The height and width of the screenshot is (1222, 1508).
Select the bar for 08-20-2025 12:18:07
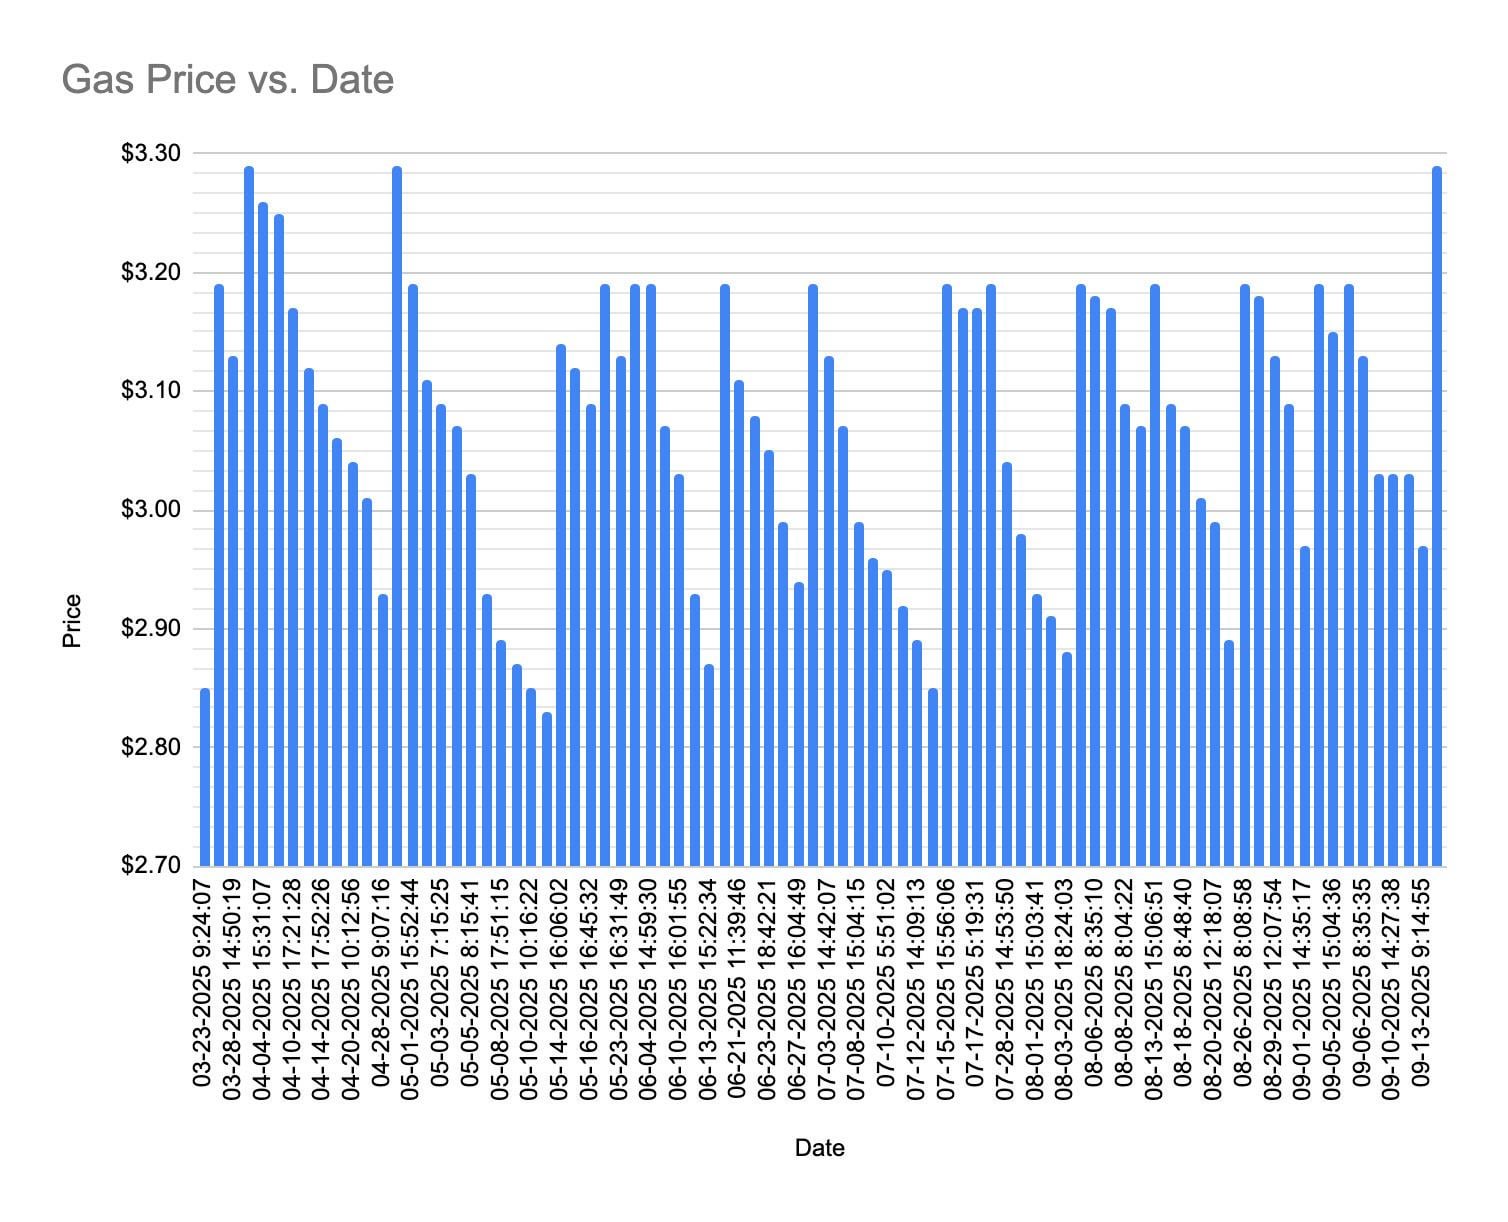point(1215,694)
